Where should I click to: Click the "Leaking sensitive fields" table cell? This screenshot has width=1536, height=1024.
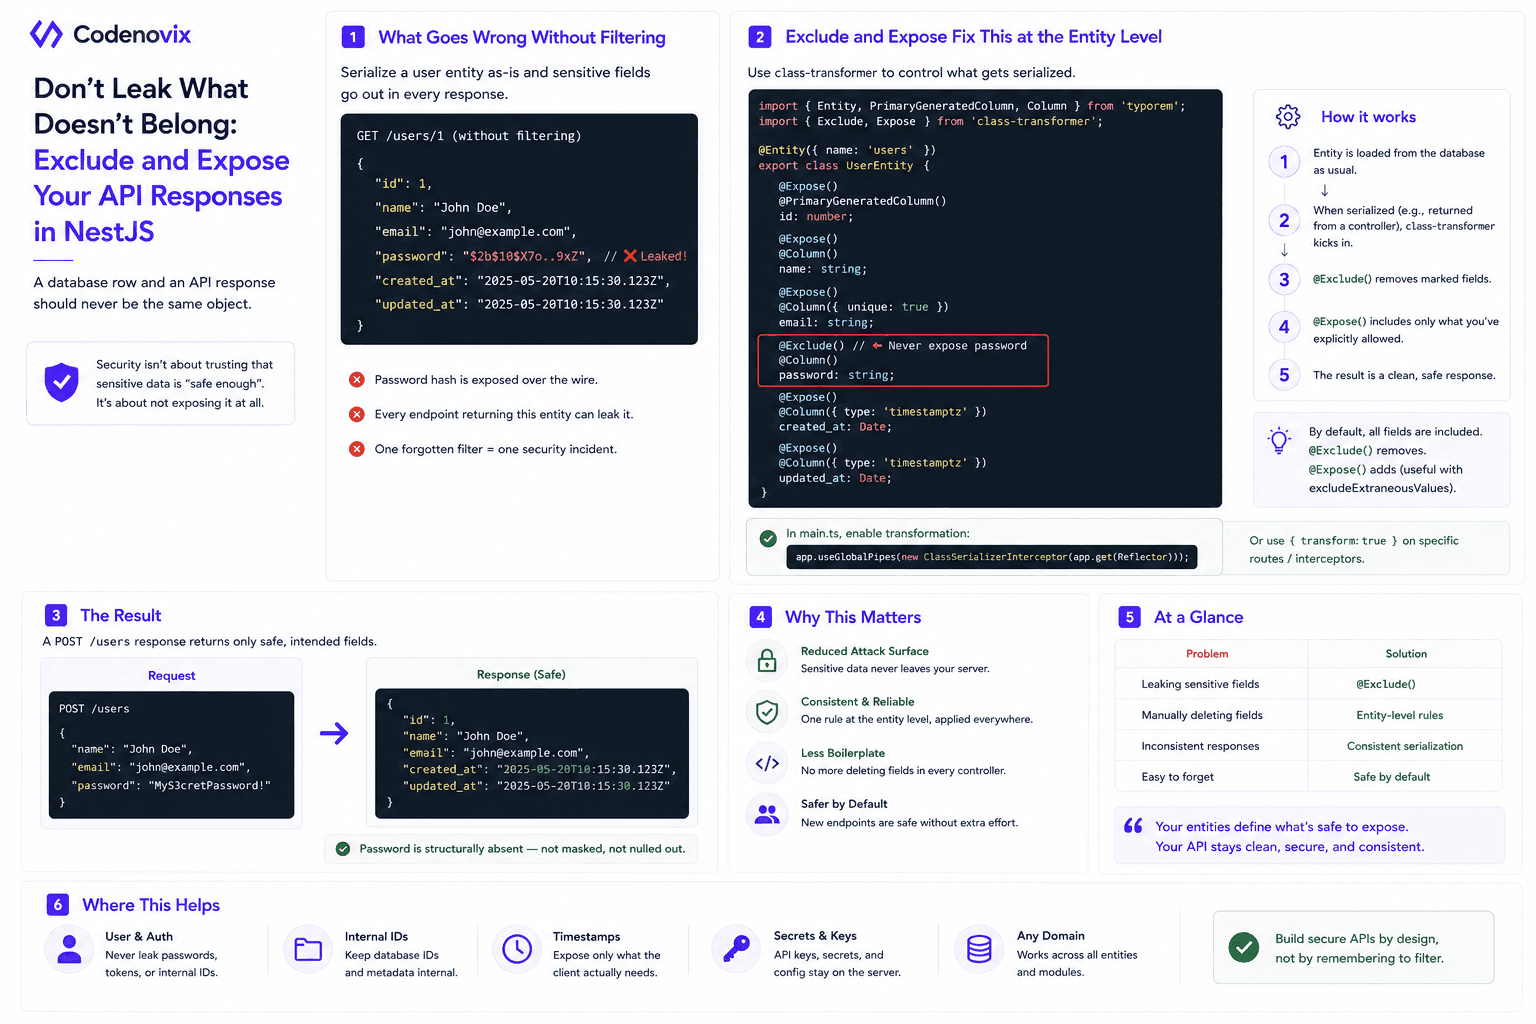pos(1200,685)
